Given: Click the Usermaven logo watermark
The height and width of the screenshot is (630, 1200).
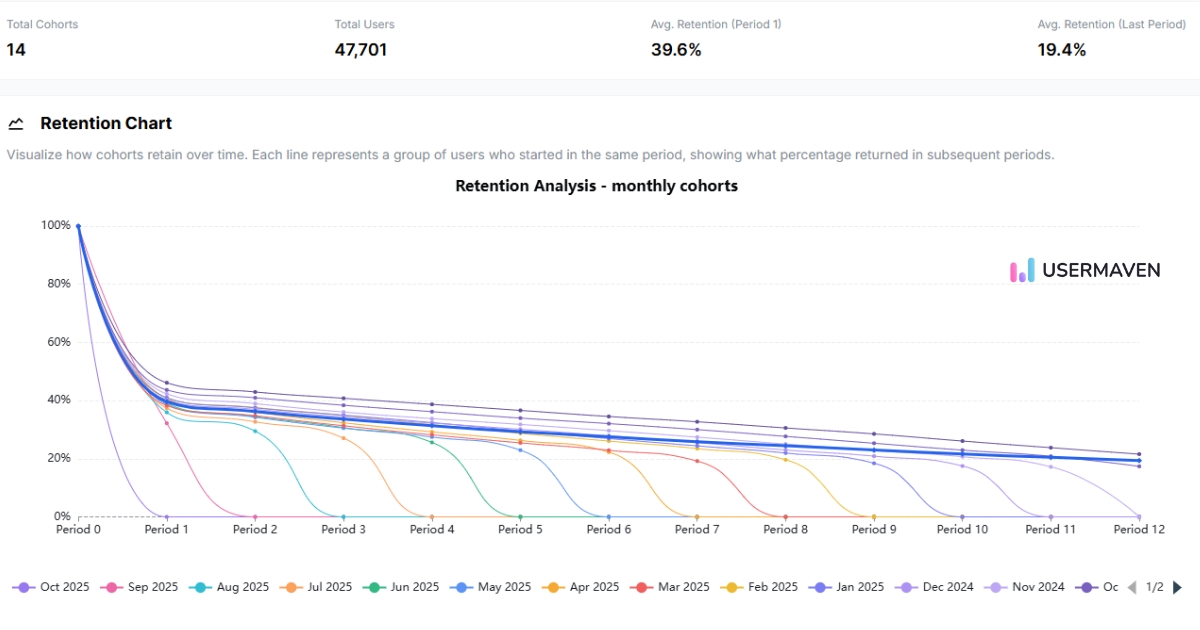Looking at the screenshot, I should click(1085, 270).
